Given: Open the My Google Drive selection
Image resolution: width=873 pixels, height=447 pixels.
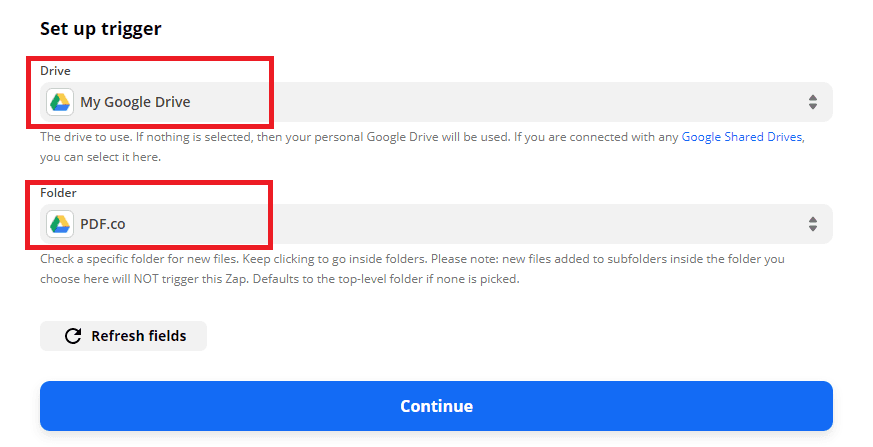Looking at the screenshot, I should click(x=135, y=102).
